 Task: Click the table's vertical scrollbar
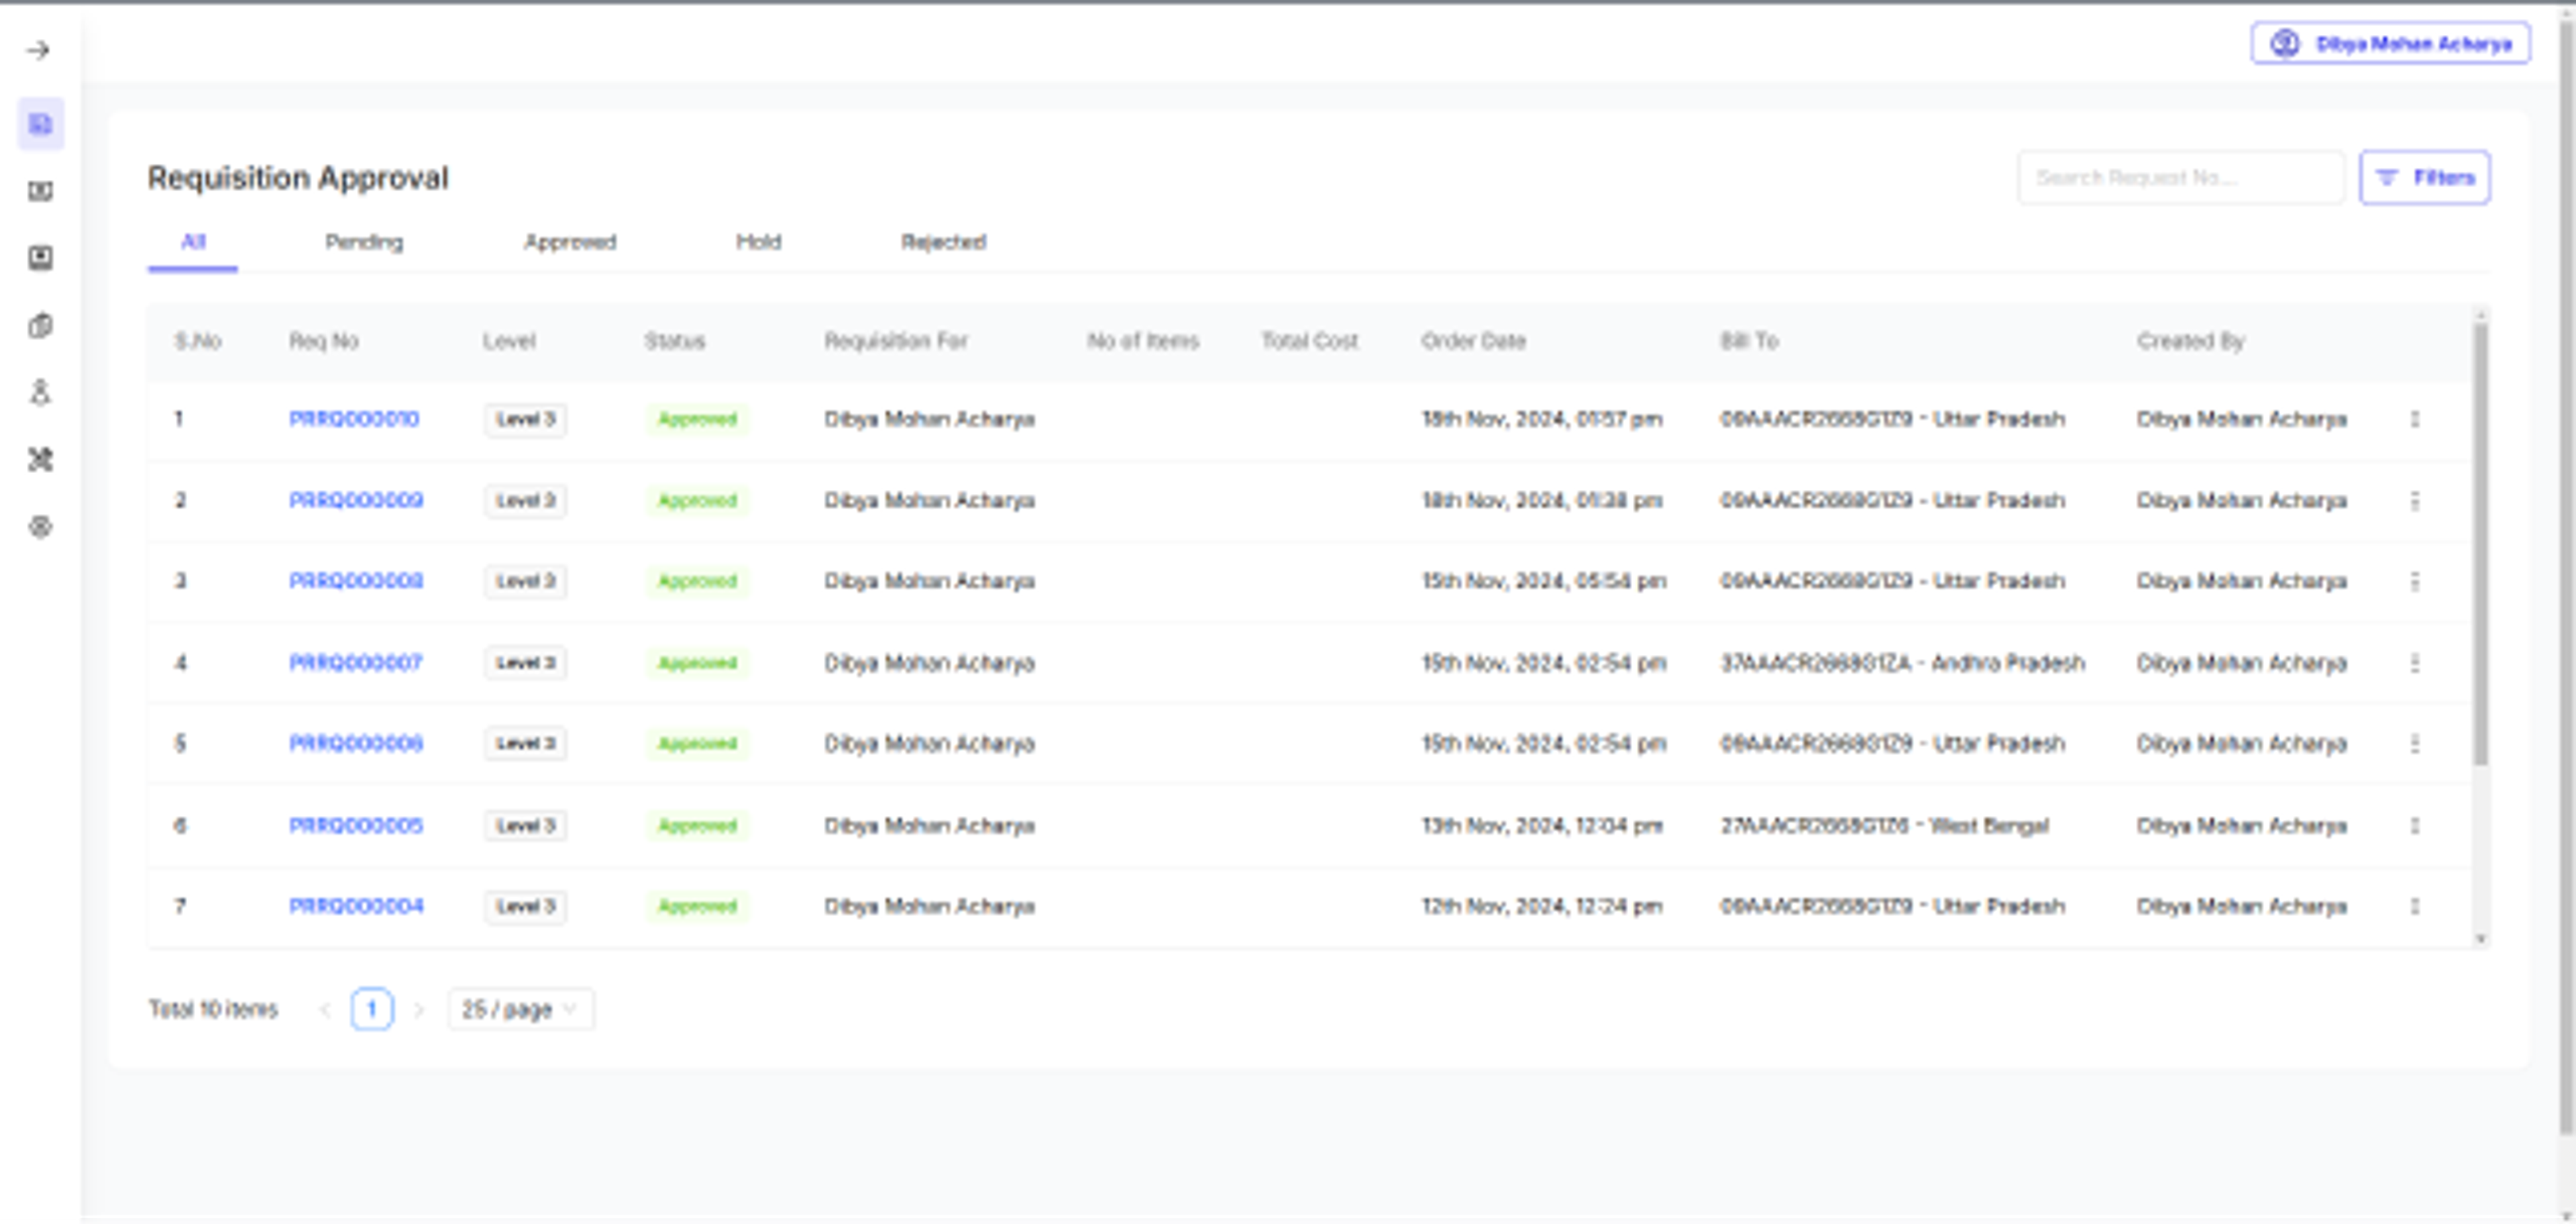(x=2480, y=545)
